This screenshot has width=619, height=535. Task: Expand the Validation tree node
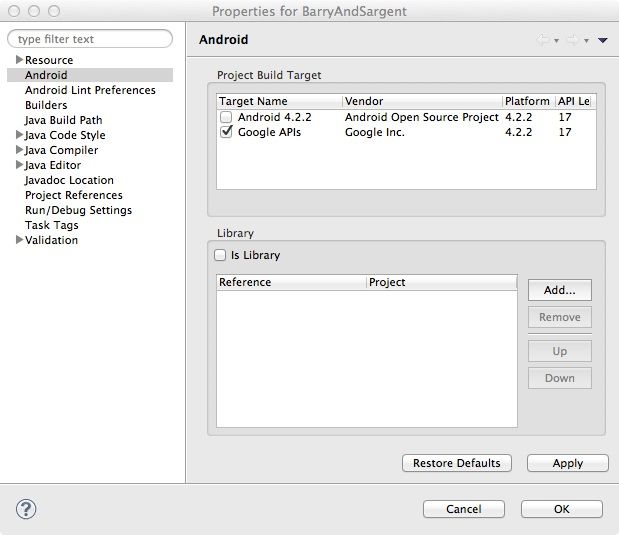click(19, 240)
